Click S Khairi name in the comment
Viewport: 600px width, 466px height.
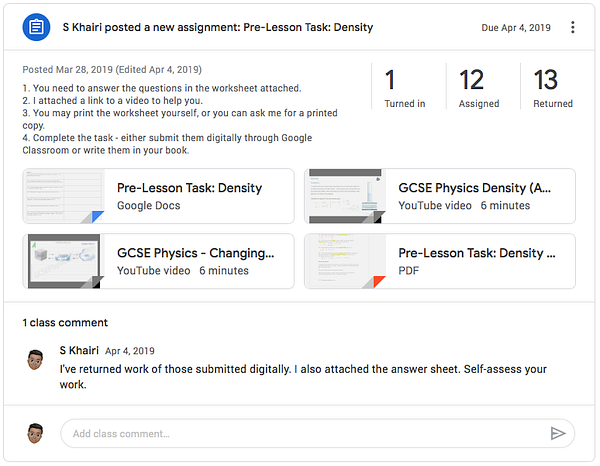click(79, 350)
